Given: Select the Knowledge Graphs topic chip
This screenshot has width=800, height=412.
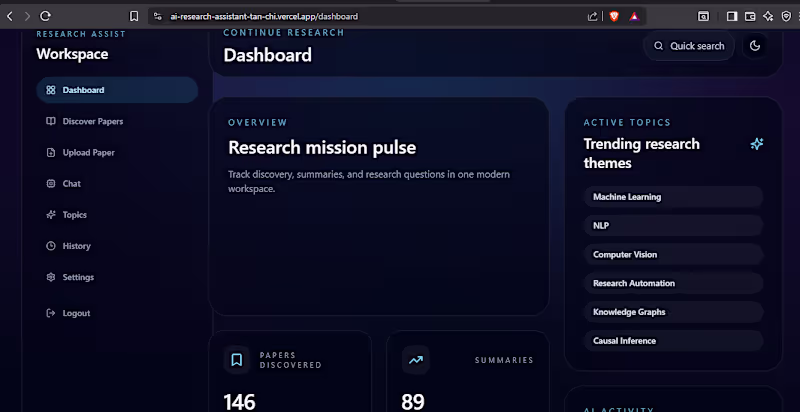Looking at the screenshot, I should coord(673,312).
